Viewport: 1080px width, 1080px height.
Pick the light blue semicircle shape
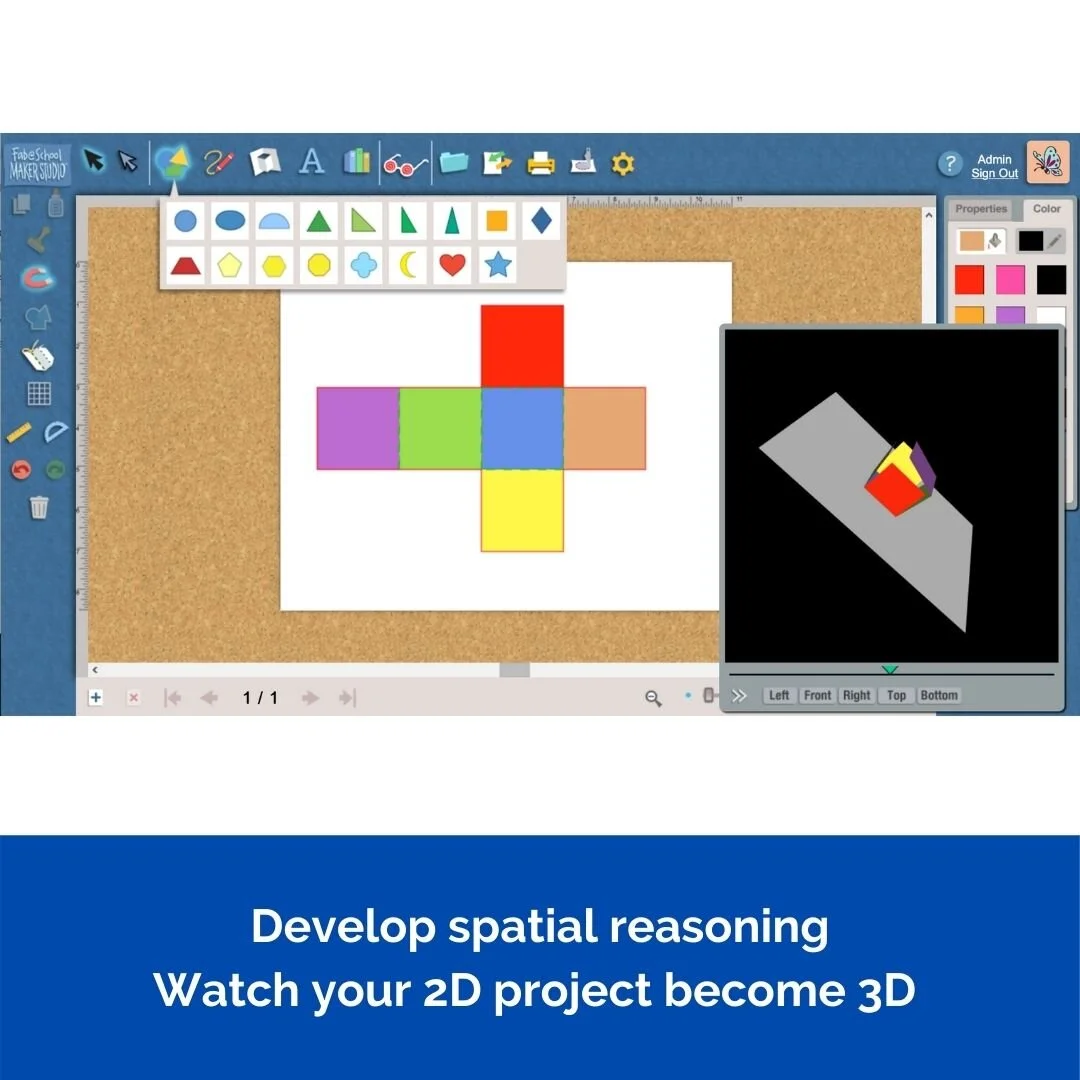pyautogui.click(x=274, y=221)
